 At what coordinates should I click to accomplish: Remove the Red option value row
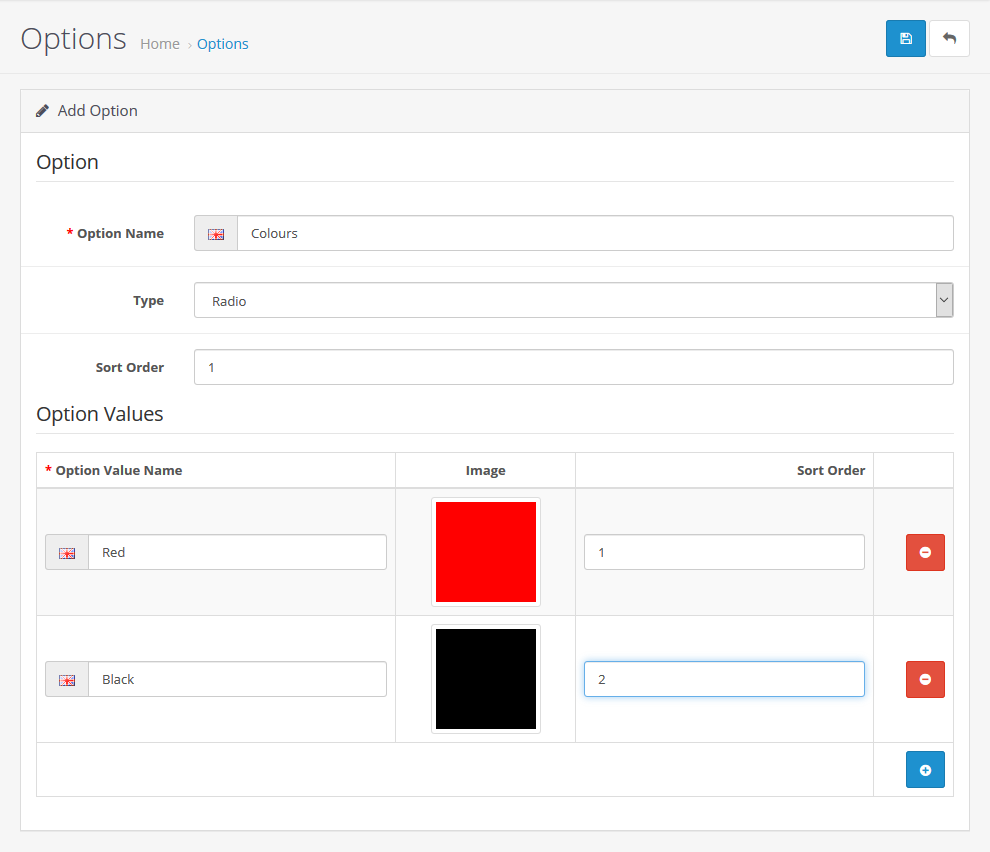[925, 552]
